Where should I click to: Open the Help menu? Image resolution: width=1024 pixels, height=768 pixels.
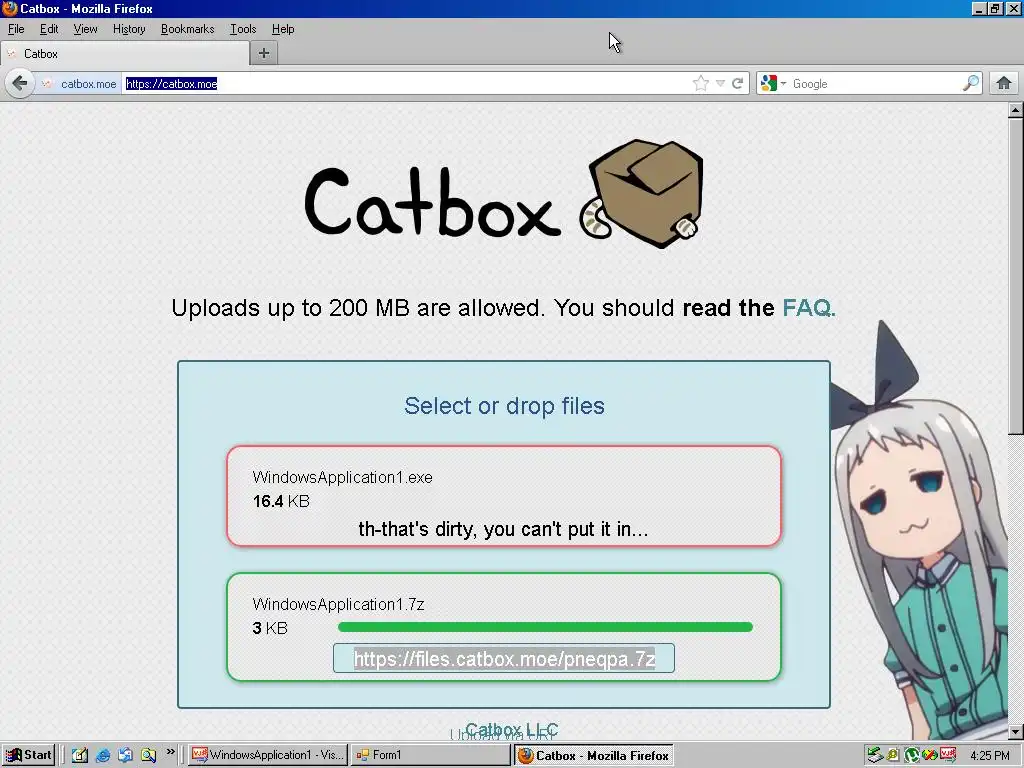pos(283,29)
